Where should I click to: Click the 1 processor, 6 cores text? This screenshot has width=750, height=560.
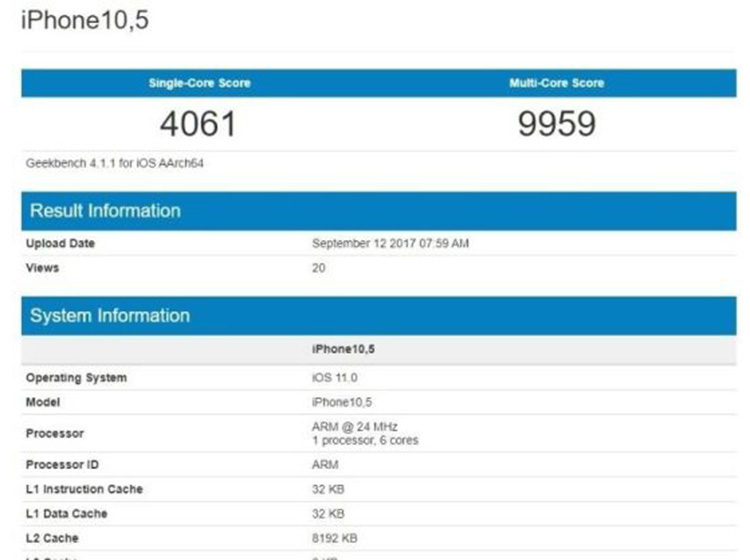click(365, 440)
